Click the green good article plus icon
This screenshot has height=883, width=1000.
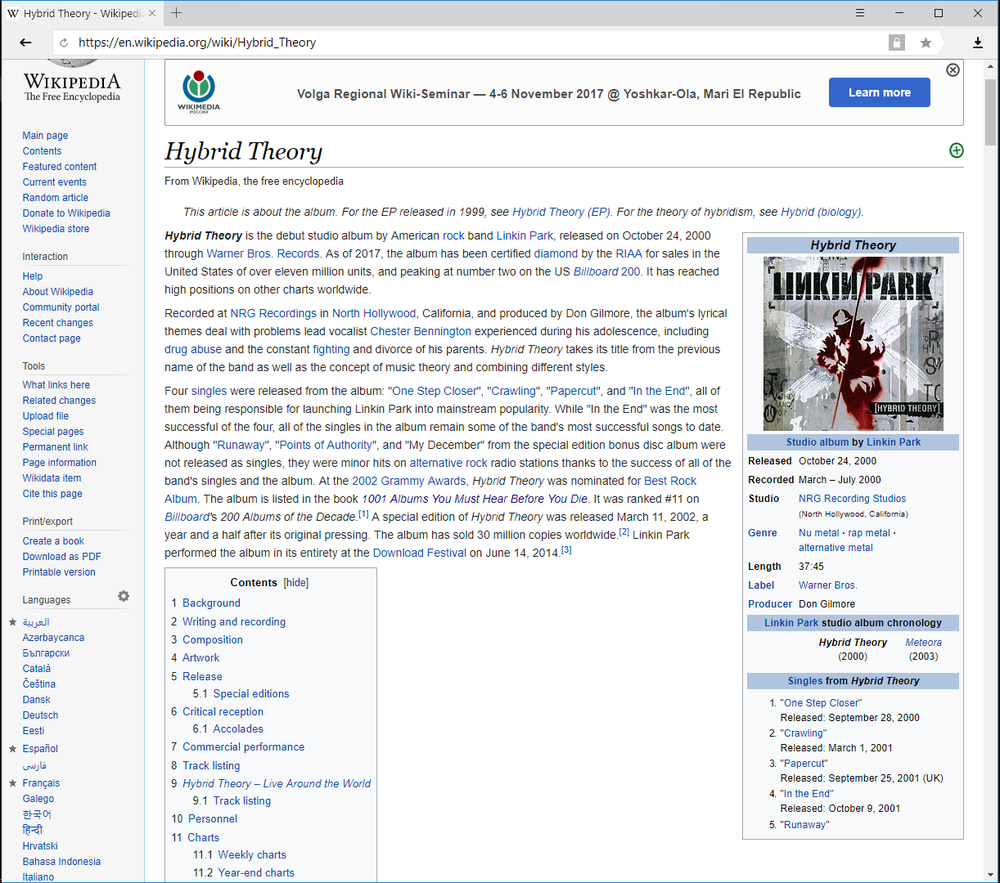tap(956, 150)
